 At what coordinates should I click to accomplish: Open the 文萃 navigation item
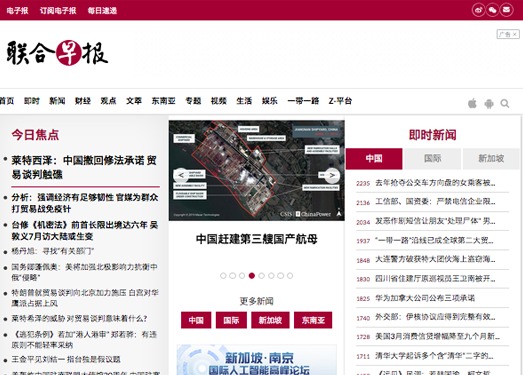click(x=134, y=101)
